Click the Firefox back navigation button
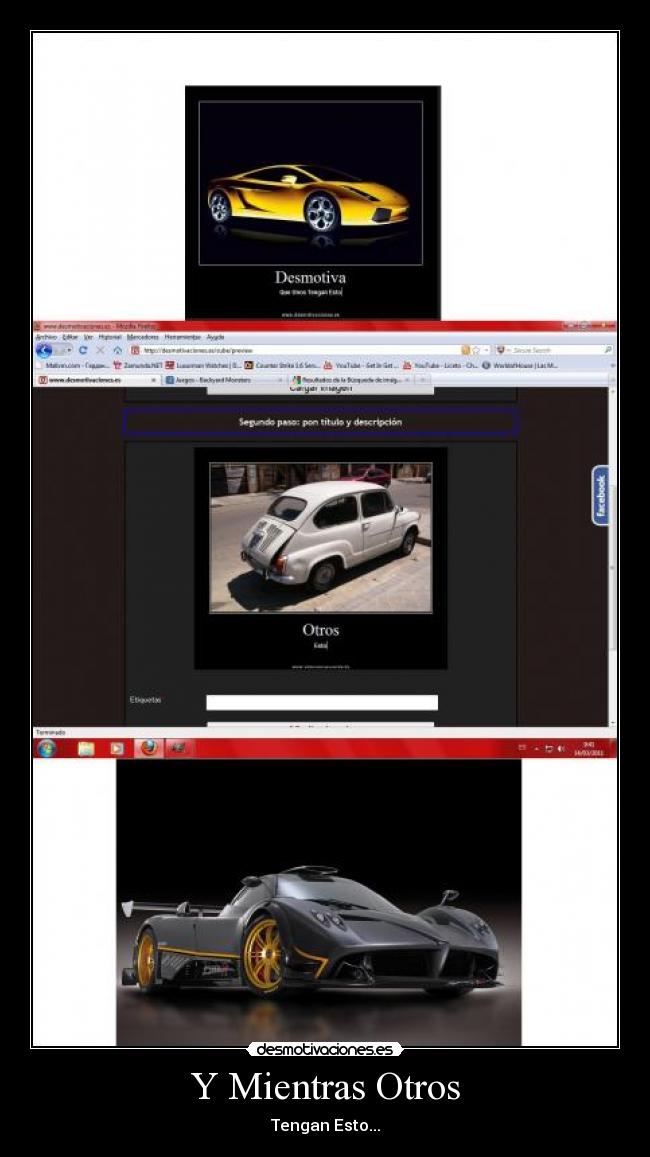Image resolution: width=650 pixels, height=1157 pixels. (44, 350)
